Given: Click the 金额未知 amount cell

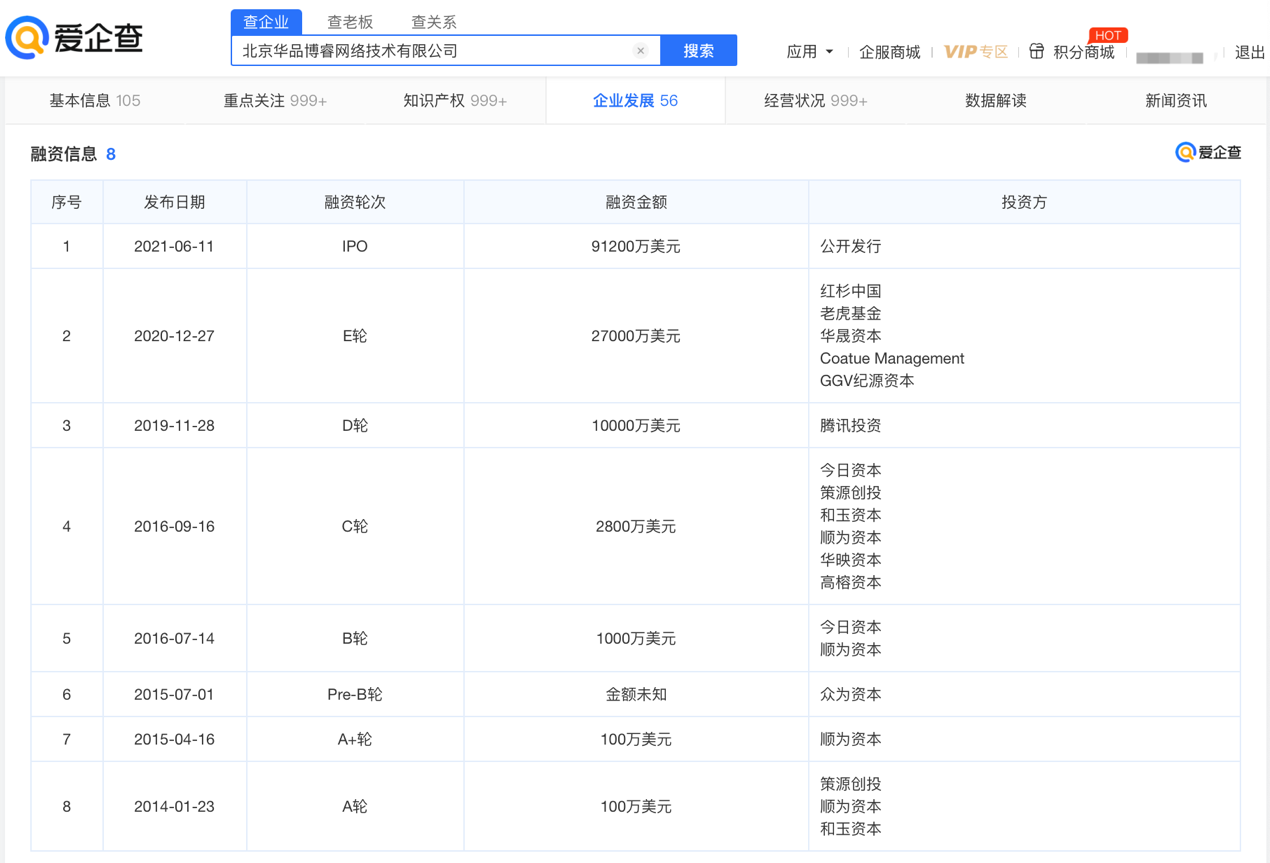Looking at the screenshot, I should coord(636,694).
